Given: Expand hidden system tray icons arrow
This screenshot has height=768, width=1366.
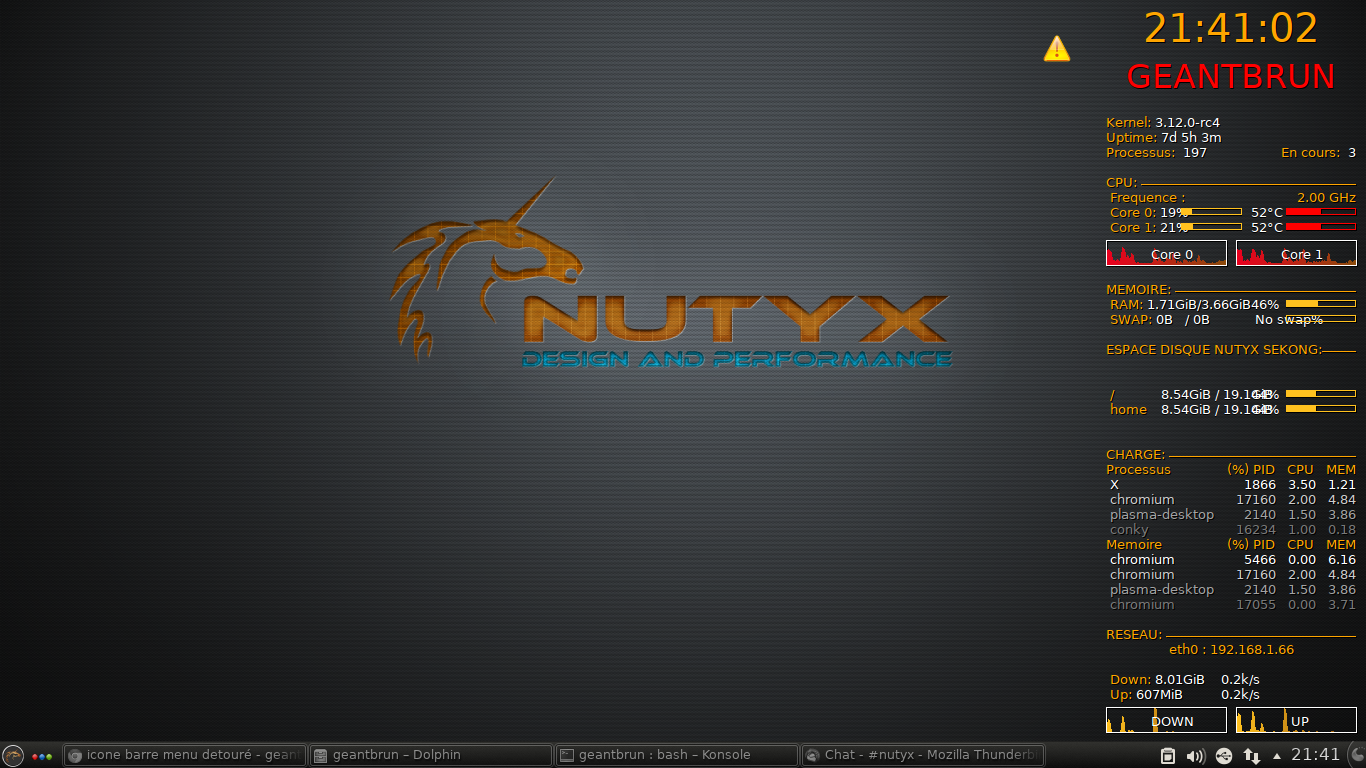Looking at the screenshot, I should coord(1276,756).
